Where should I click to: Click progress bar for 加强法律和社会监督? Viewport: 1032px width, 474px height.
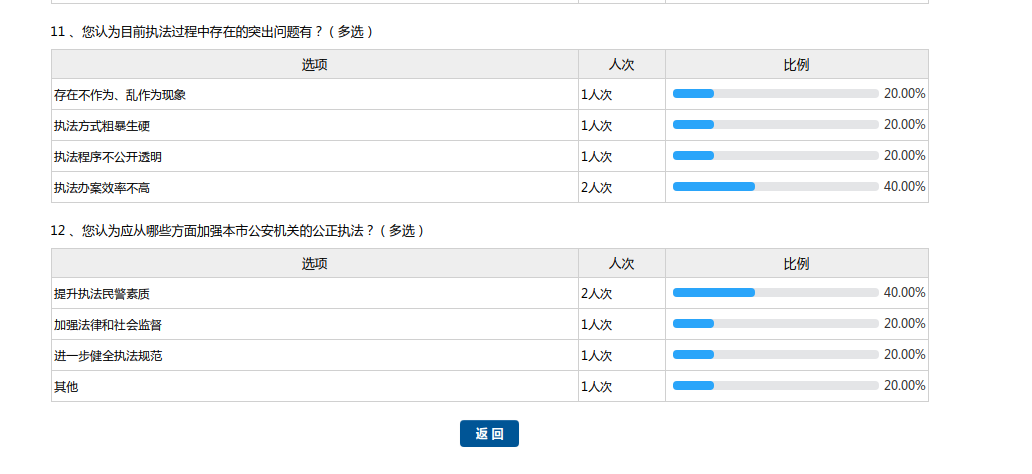pyautogui.click(x=775, y=324)
